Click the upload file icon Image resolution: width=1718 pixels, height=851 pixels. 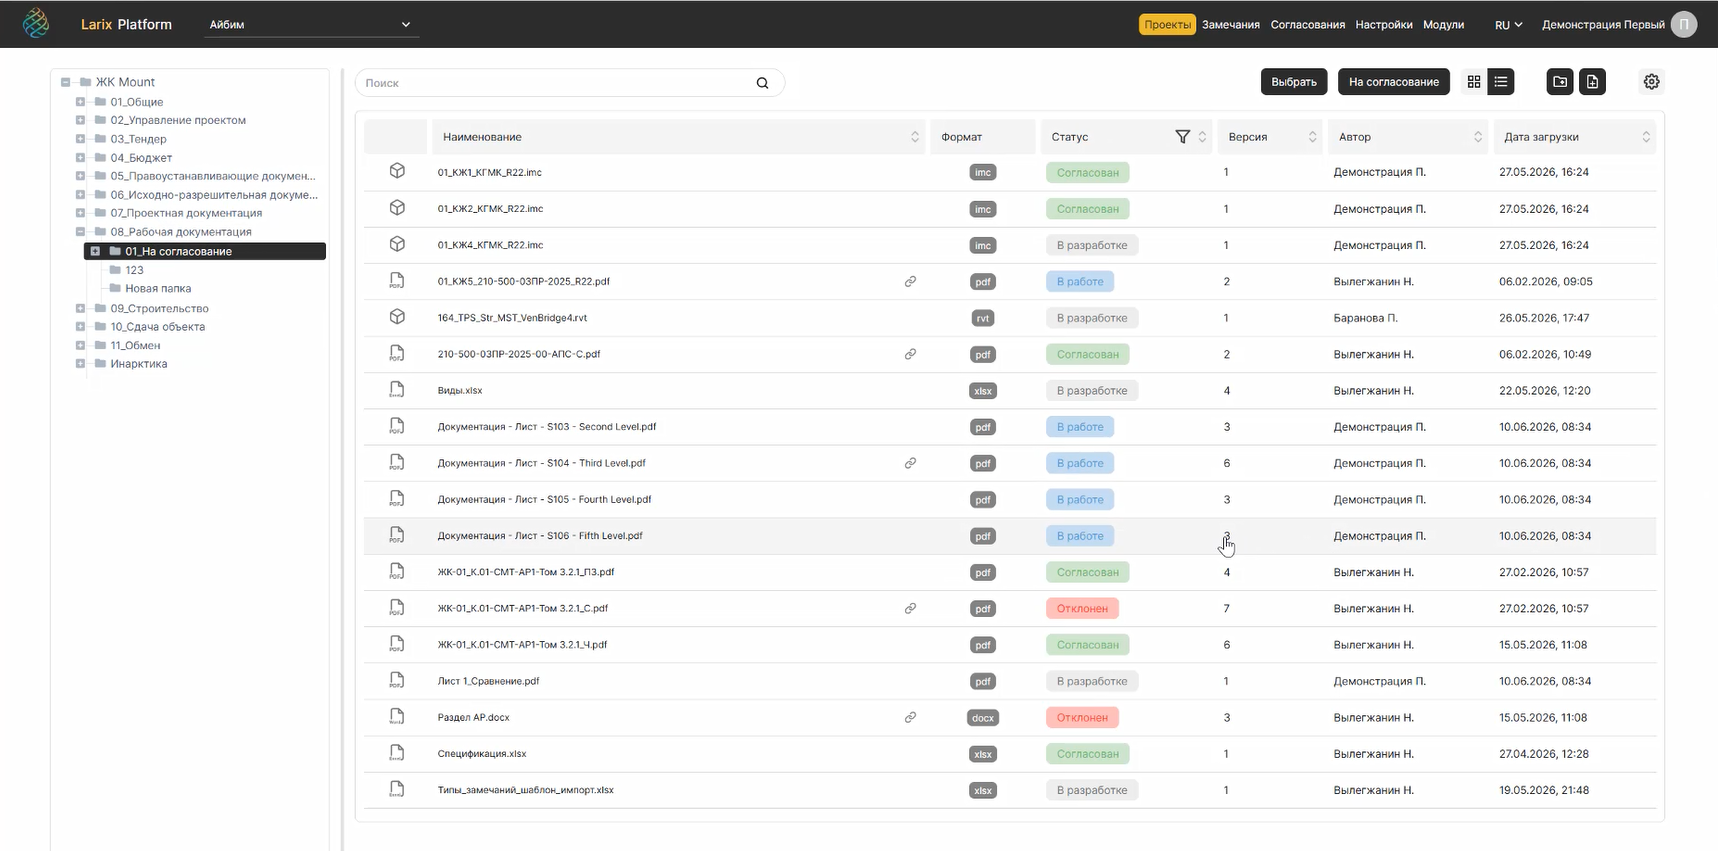tap(1593, 82)
